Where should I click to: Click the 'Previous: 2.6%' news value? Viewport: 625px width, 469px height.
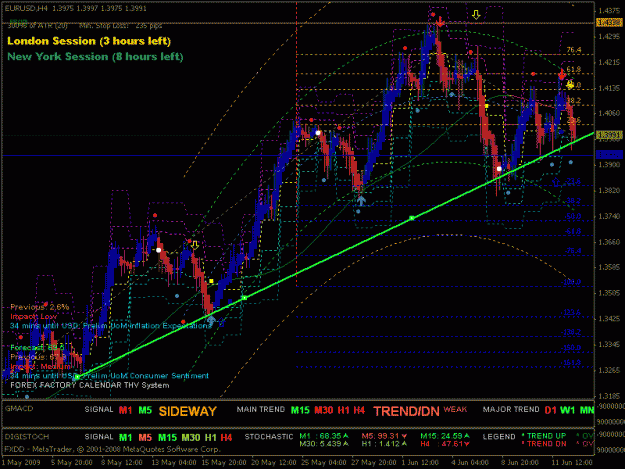tap(39, 307)
